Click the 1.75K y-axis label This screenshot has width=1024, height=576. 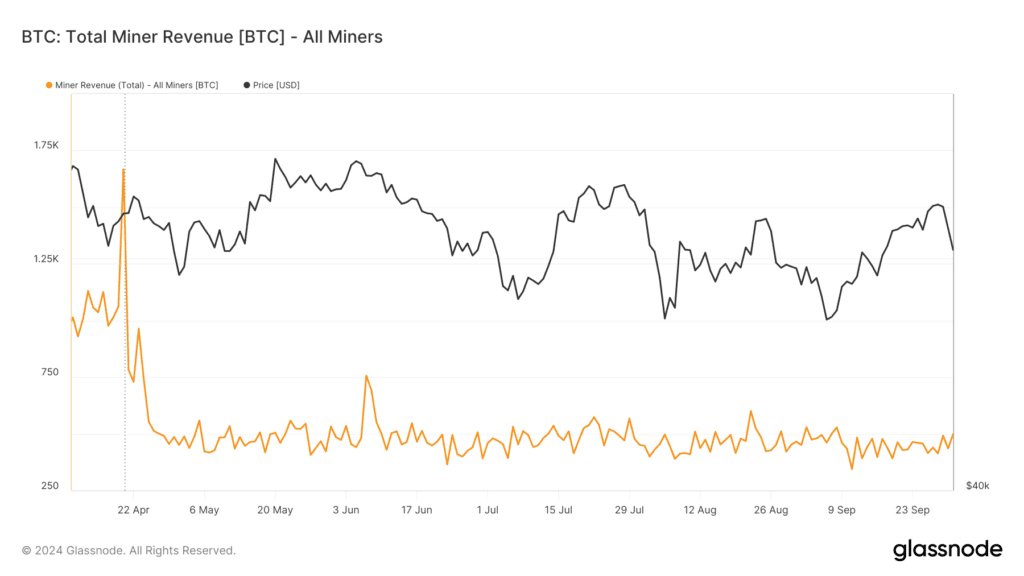47,146
